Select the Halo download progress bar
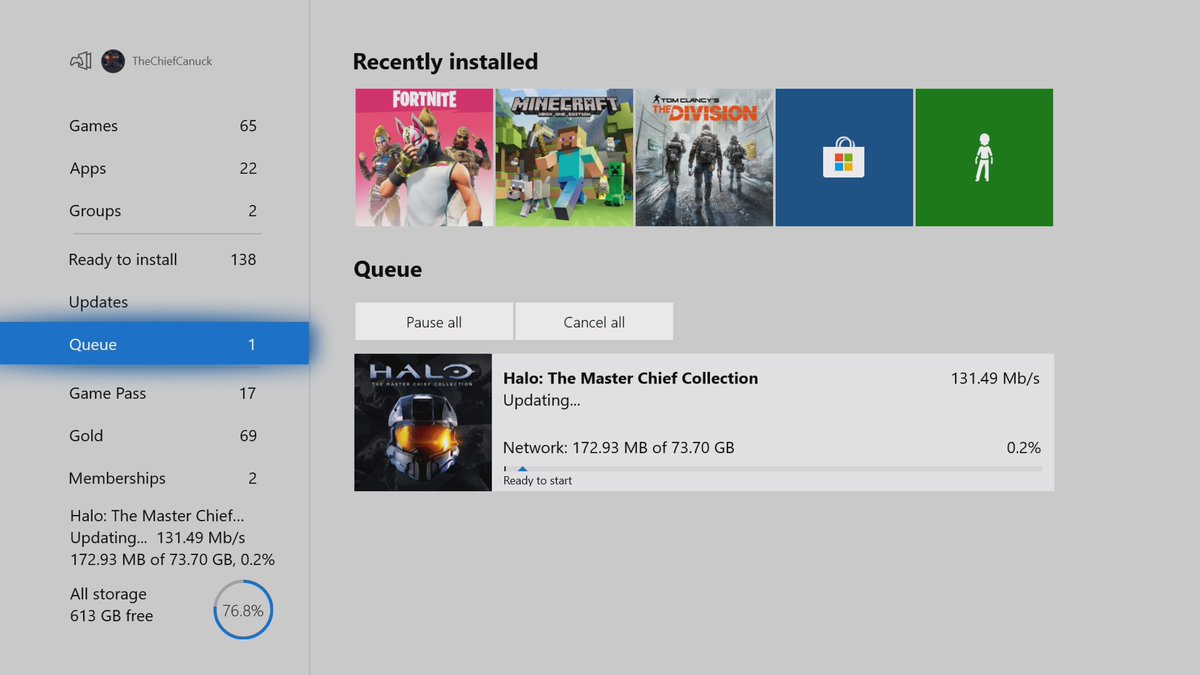 (772, 468)
